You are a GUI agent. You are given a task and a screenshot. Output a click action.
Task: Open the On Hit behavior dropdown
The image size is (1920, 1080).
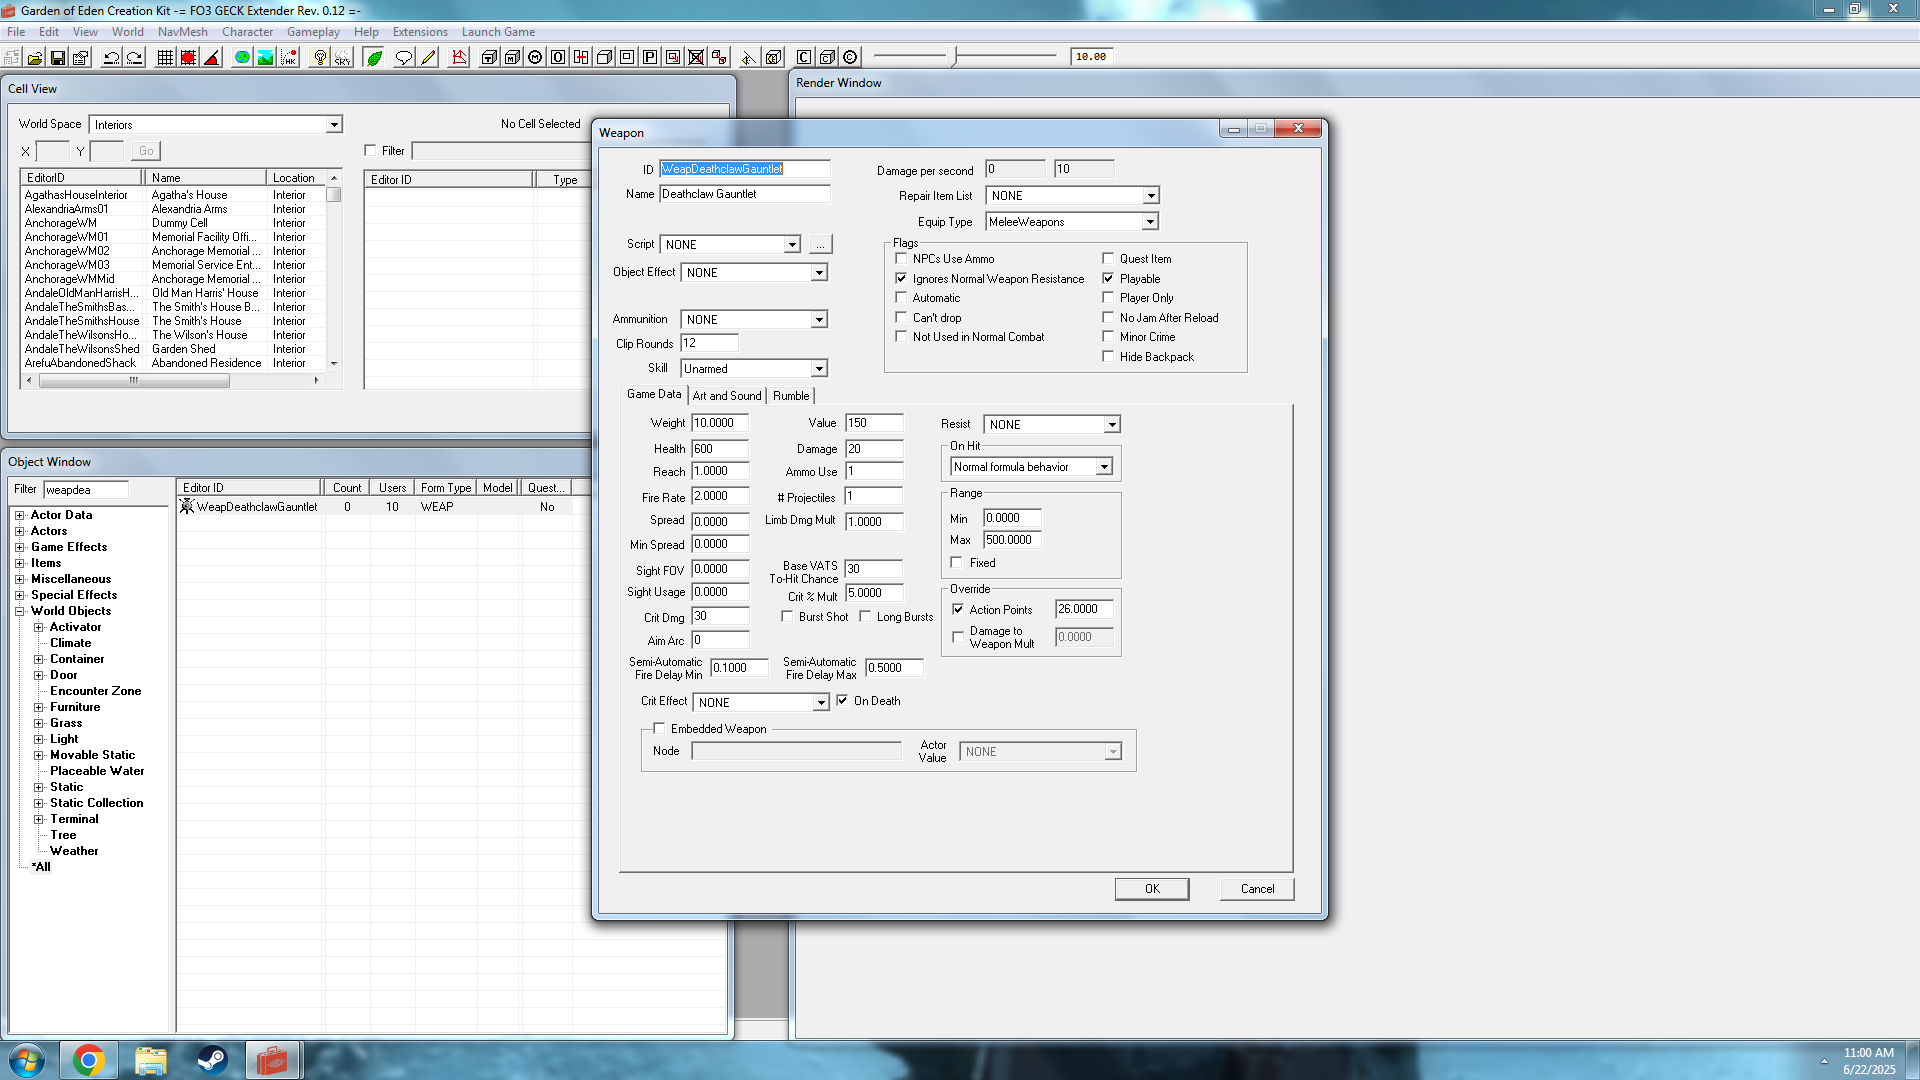(1104, 467)
